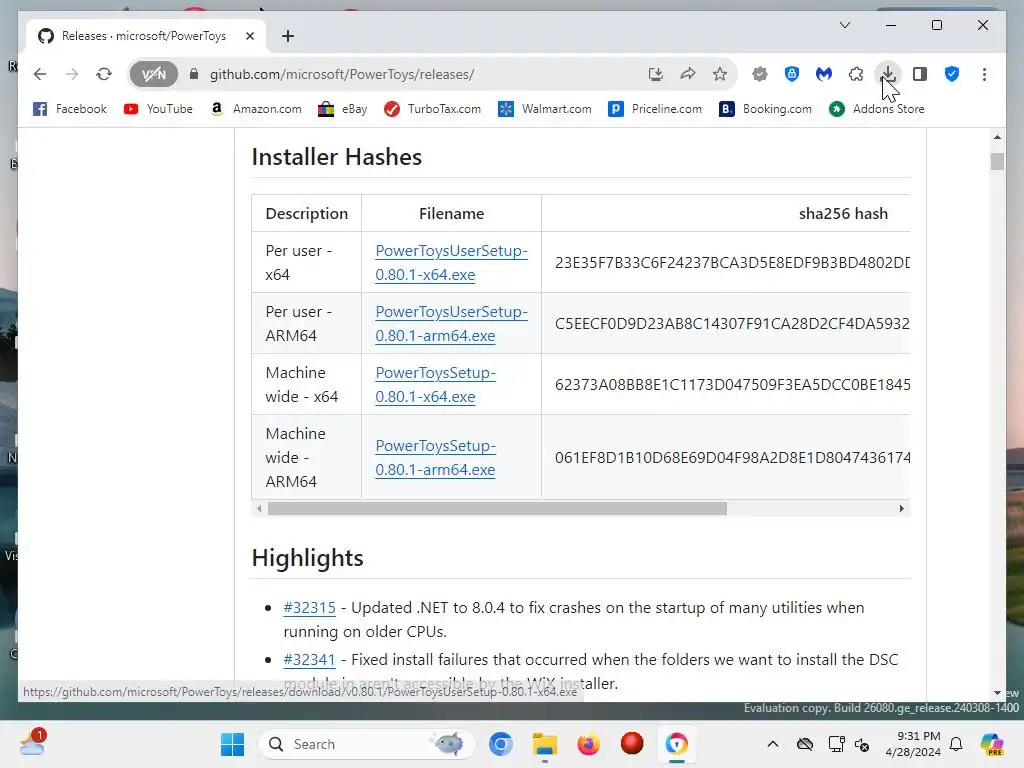Open File Explorer from the taskbar

point(545,744)
